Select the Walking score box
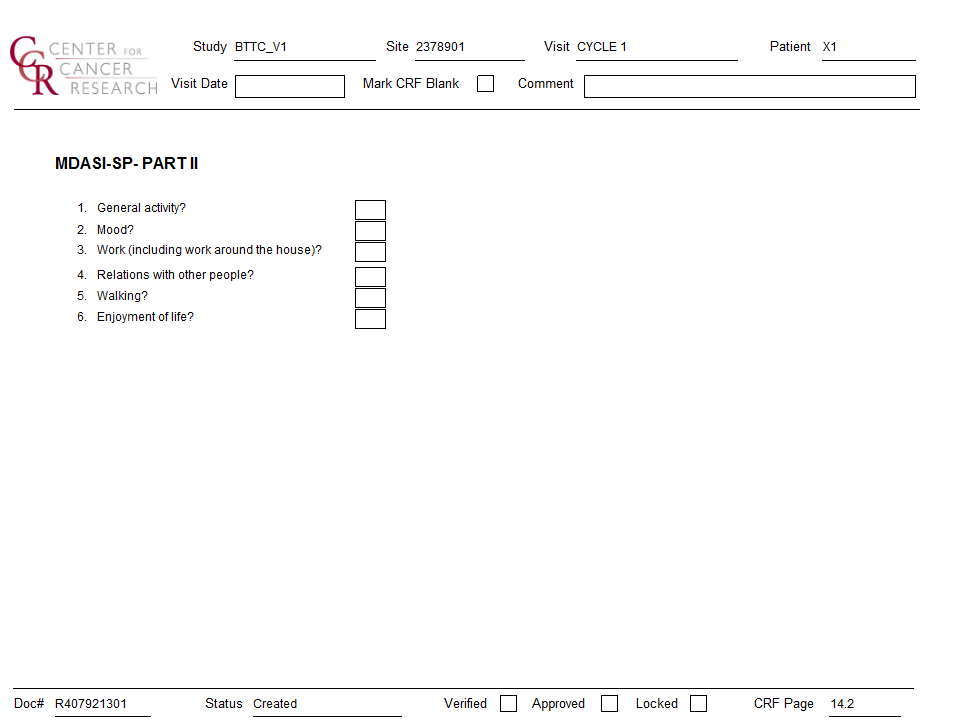 (x=370, y=298)
